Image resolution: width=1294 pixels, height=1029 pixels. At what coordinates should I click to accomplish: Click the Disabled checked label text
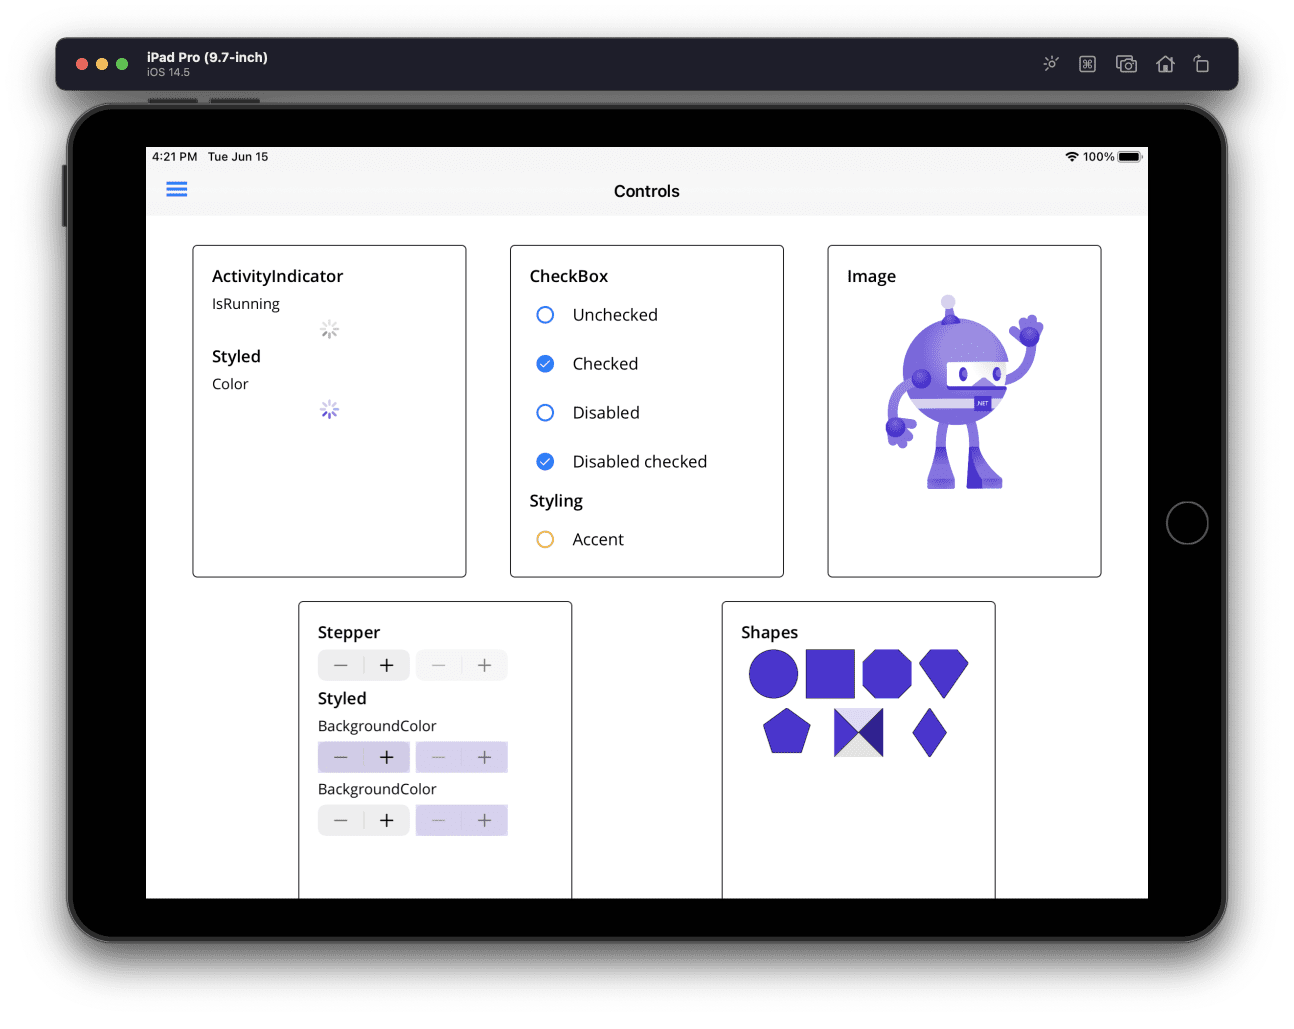click(x=640, y=462)
